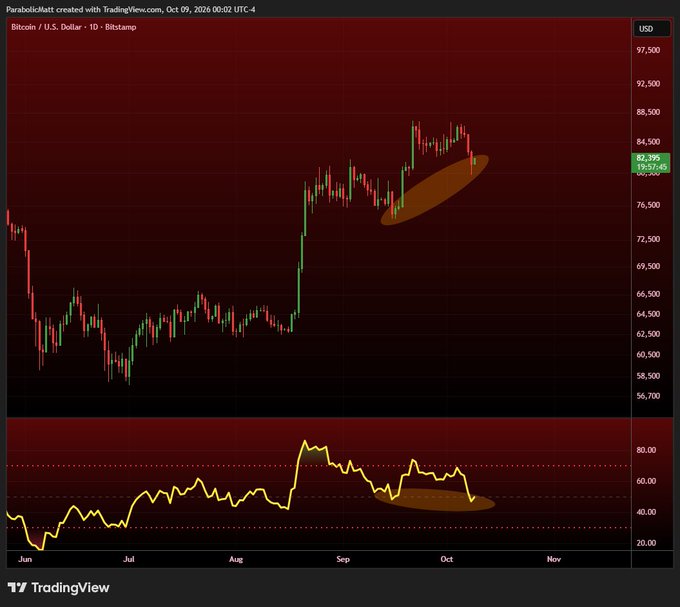Click the Nov label on time axis
The width and height of the screenshot is (680, 607).
[554, 559]
